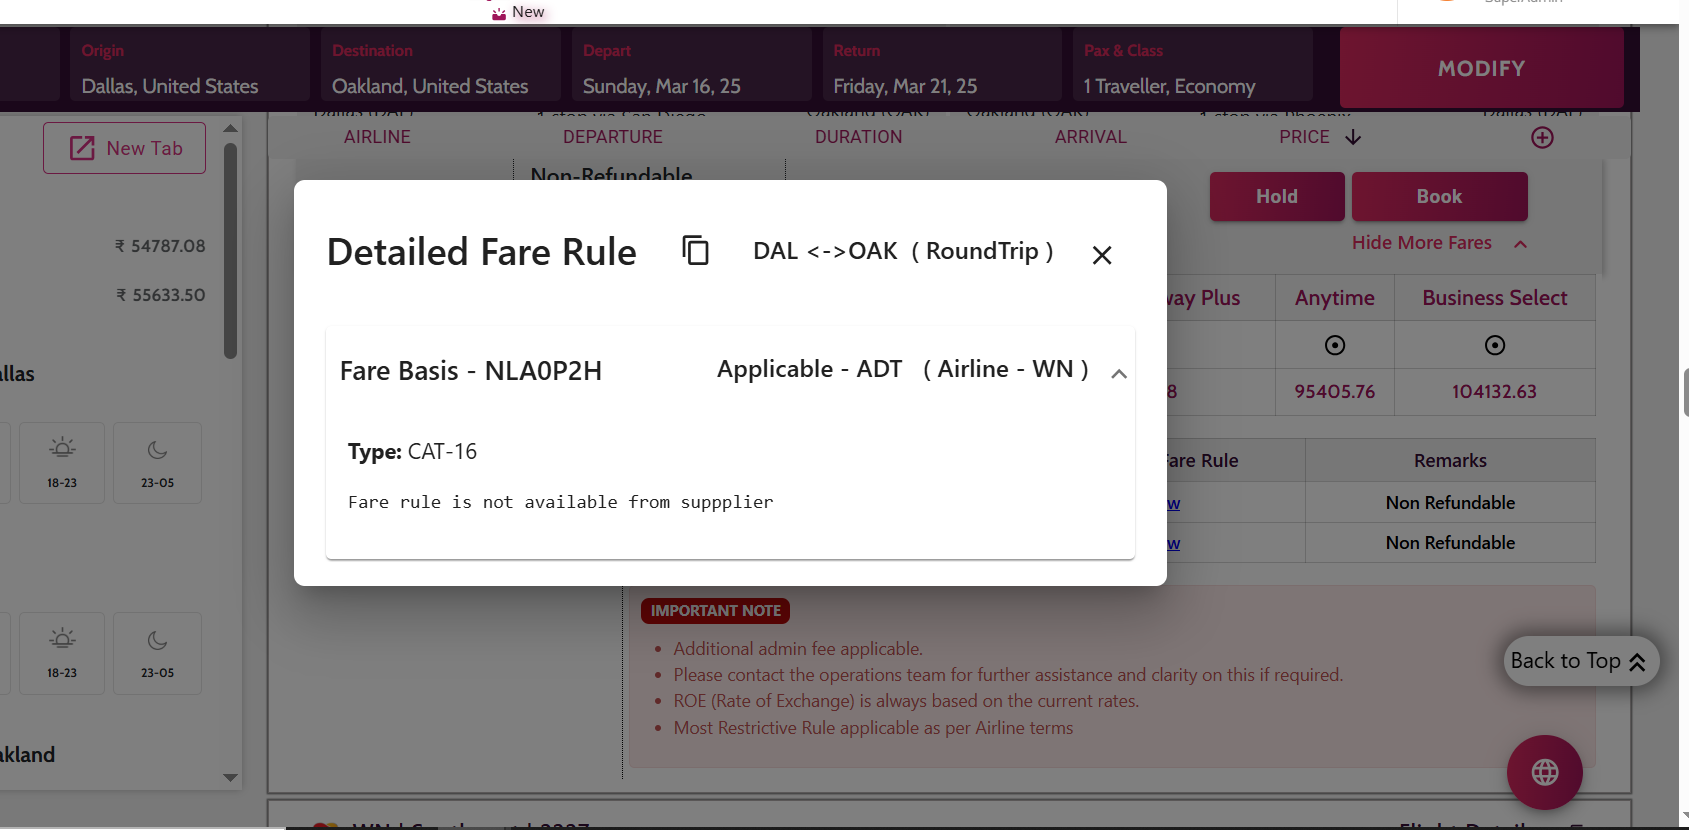Select the Business Select fare radio button
This screenshot has width=1689, height=830.
(x=1494, y=345)
